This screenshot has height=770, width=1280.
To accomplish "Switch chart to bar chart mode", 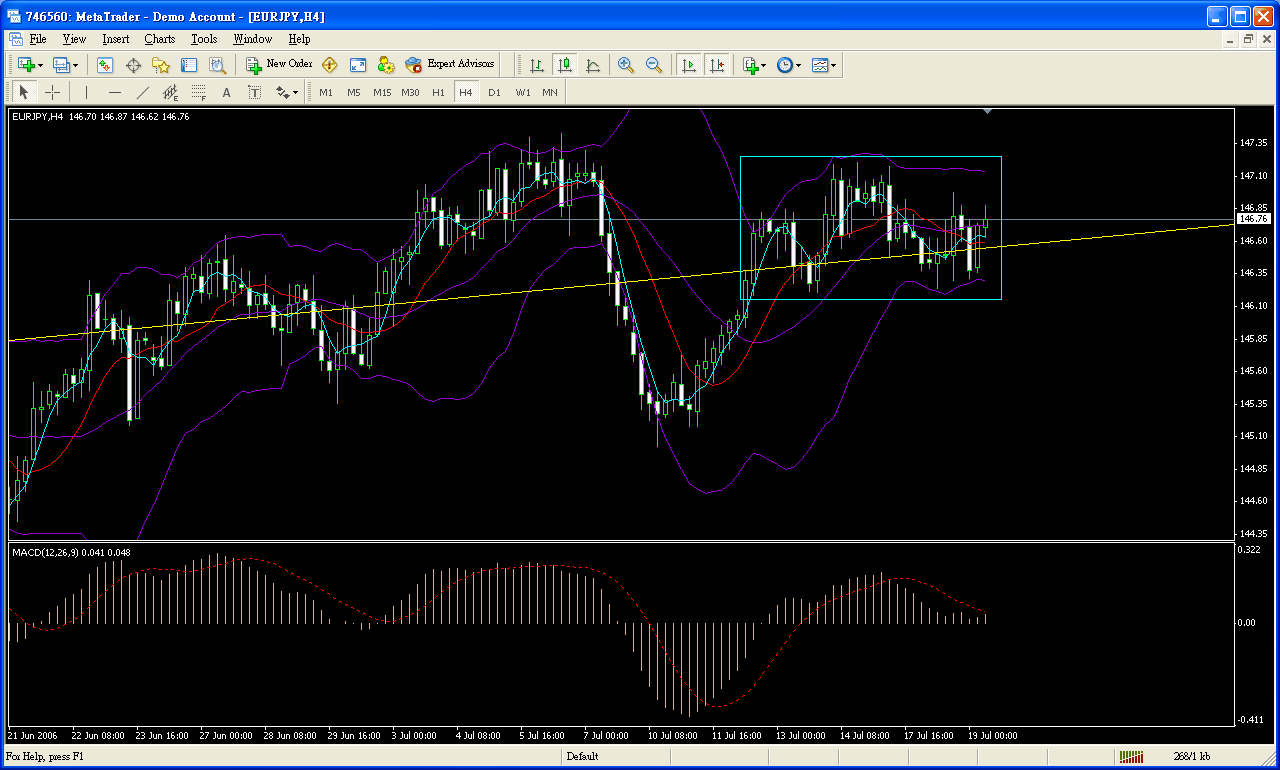I will point(537,65).
